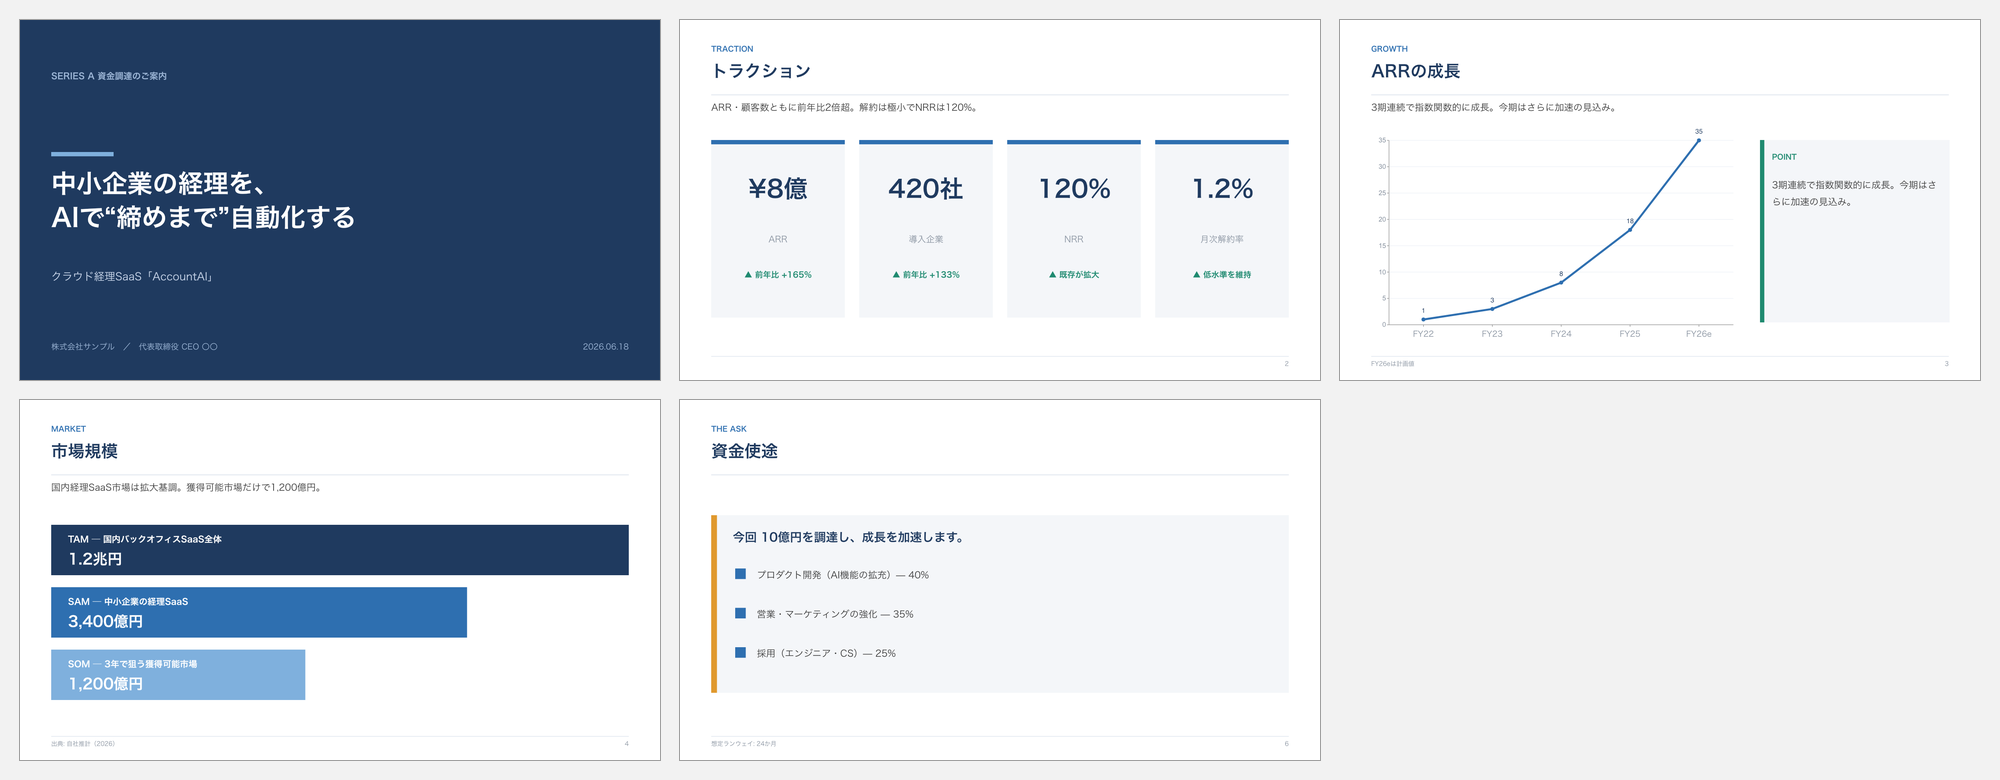Screen dimensions: 2000x780
Task: Select the '市場規模' slide heading
Action: 84,451
